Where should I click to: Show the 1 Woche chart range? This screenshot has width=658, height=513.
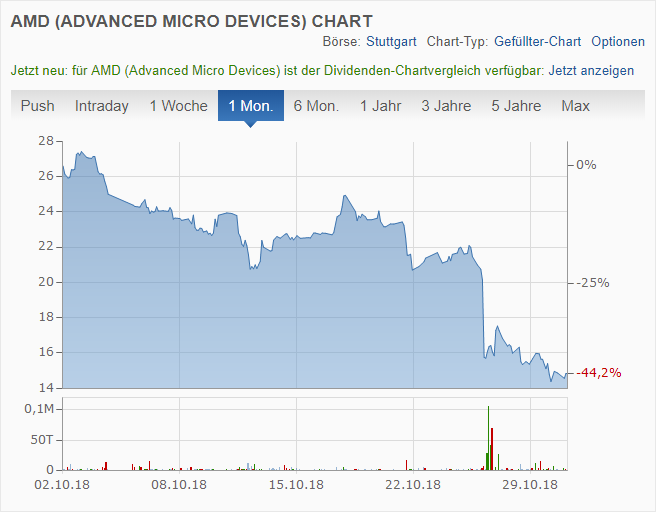click(x=178, y=106)
